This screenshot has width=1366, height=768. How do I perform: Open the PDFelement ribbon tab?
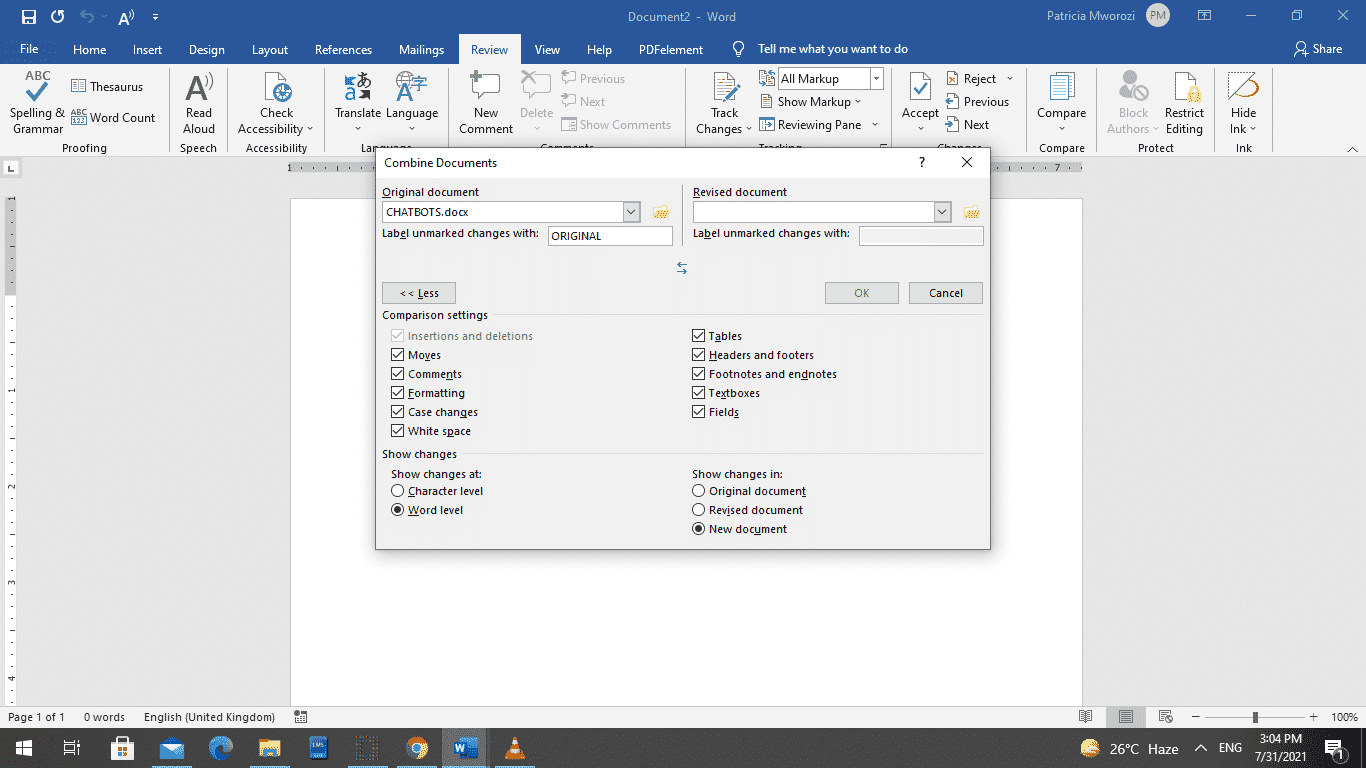[x=670, y=48]
